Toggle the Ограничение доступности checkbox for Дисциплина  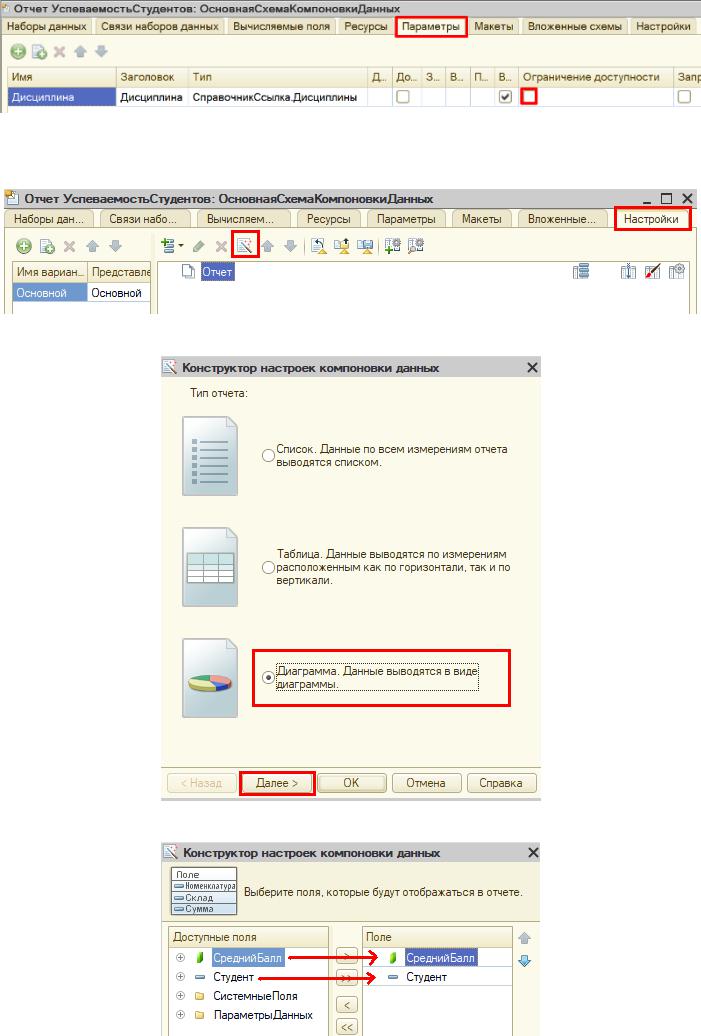(529, 97)
